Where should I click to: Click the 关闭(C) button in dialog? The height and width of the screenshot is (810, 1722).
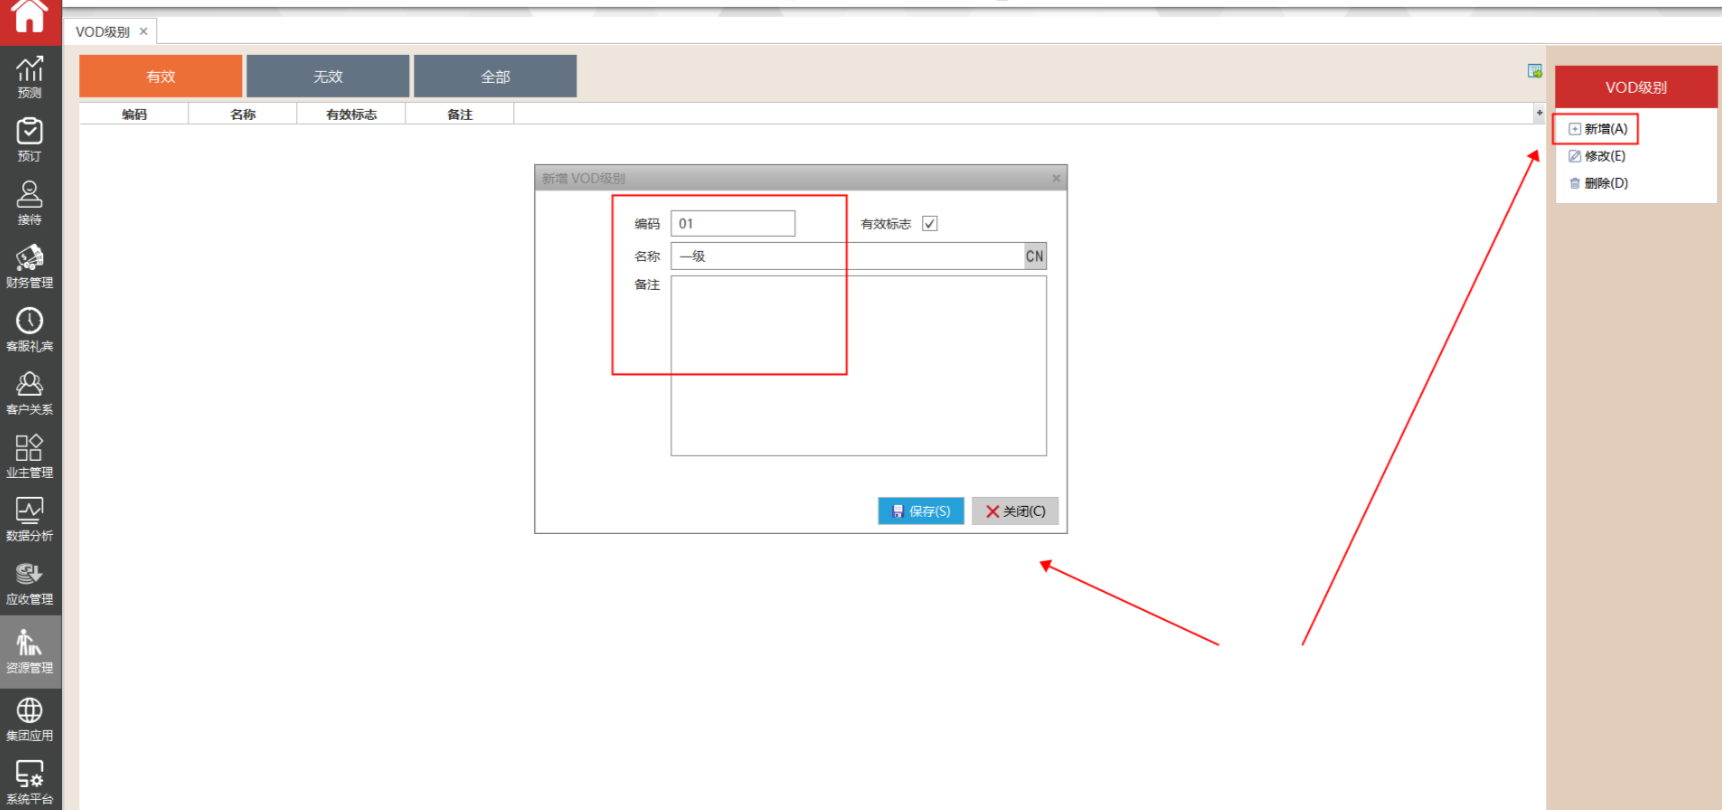click(1015, 511)
